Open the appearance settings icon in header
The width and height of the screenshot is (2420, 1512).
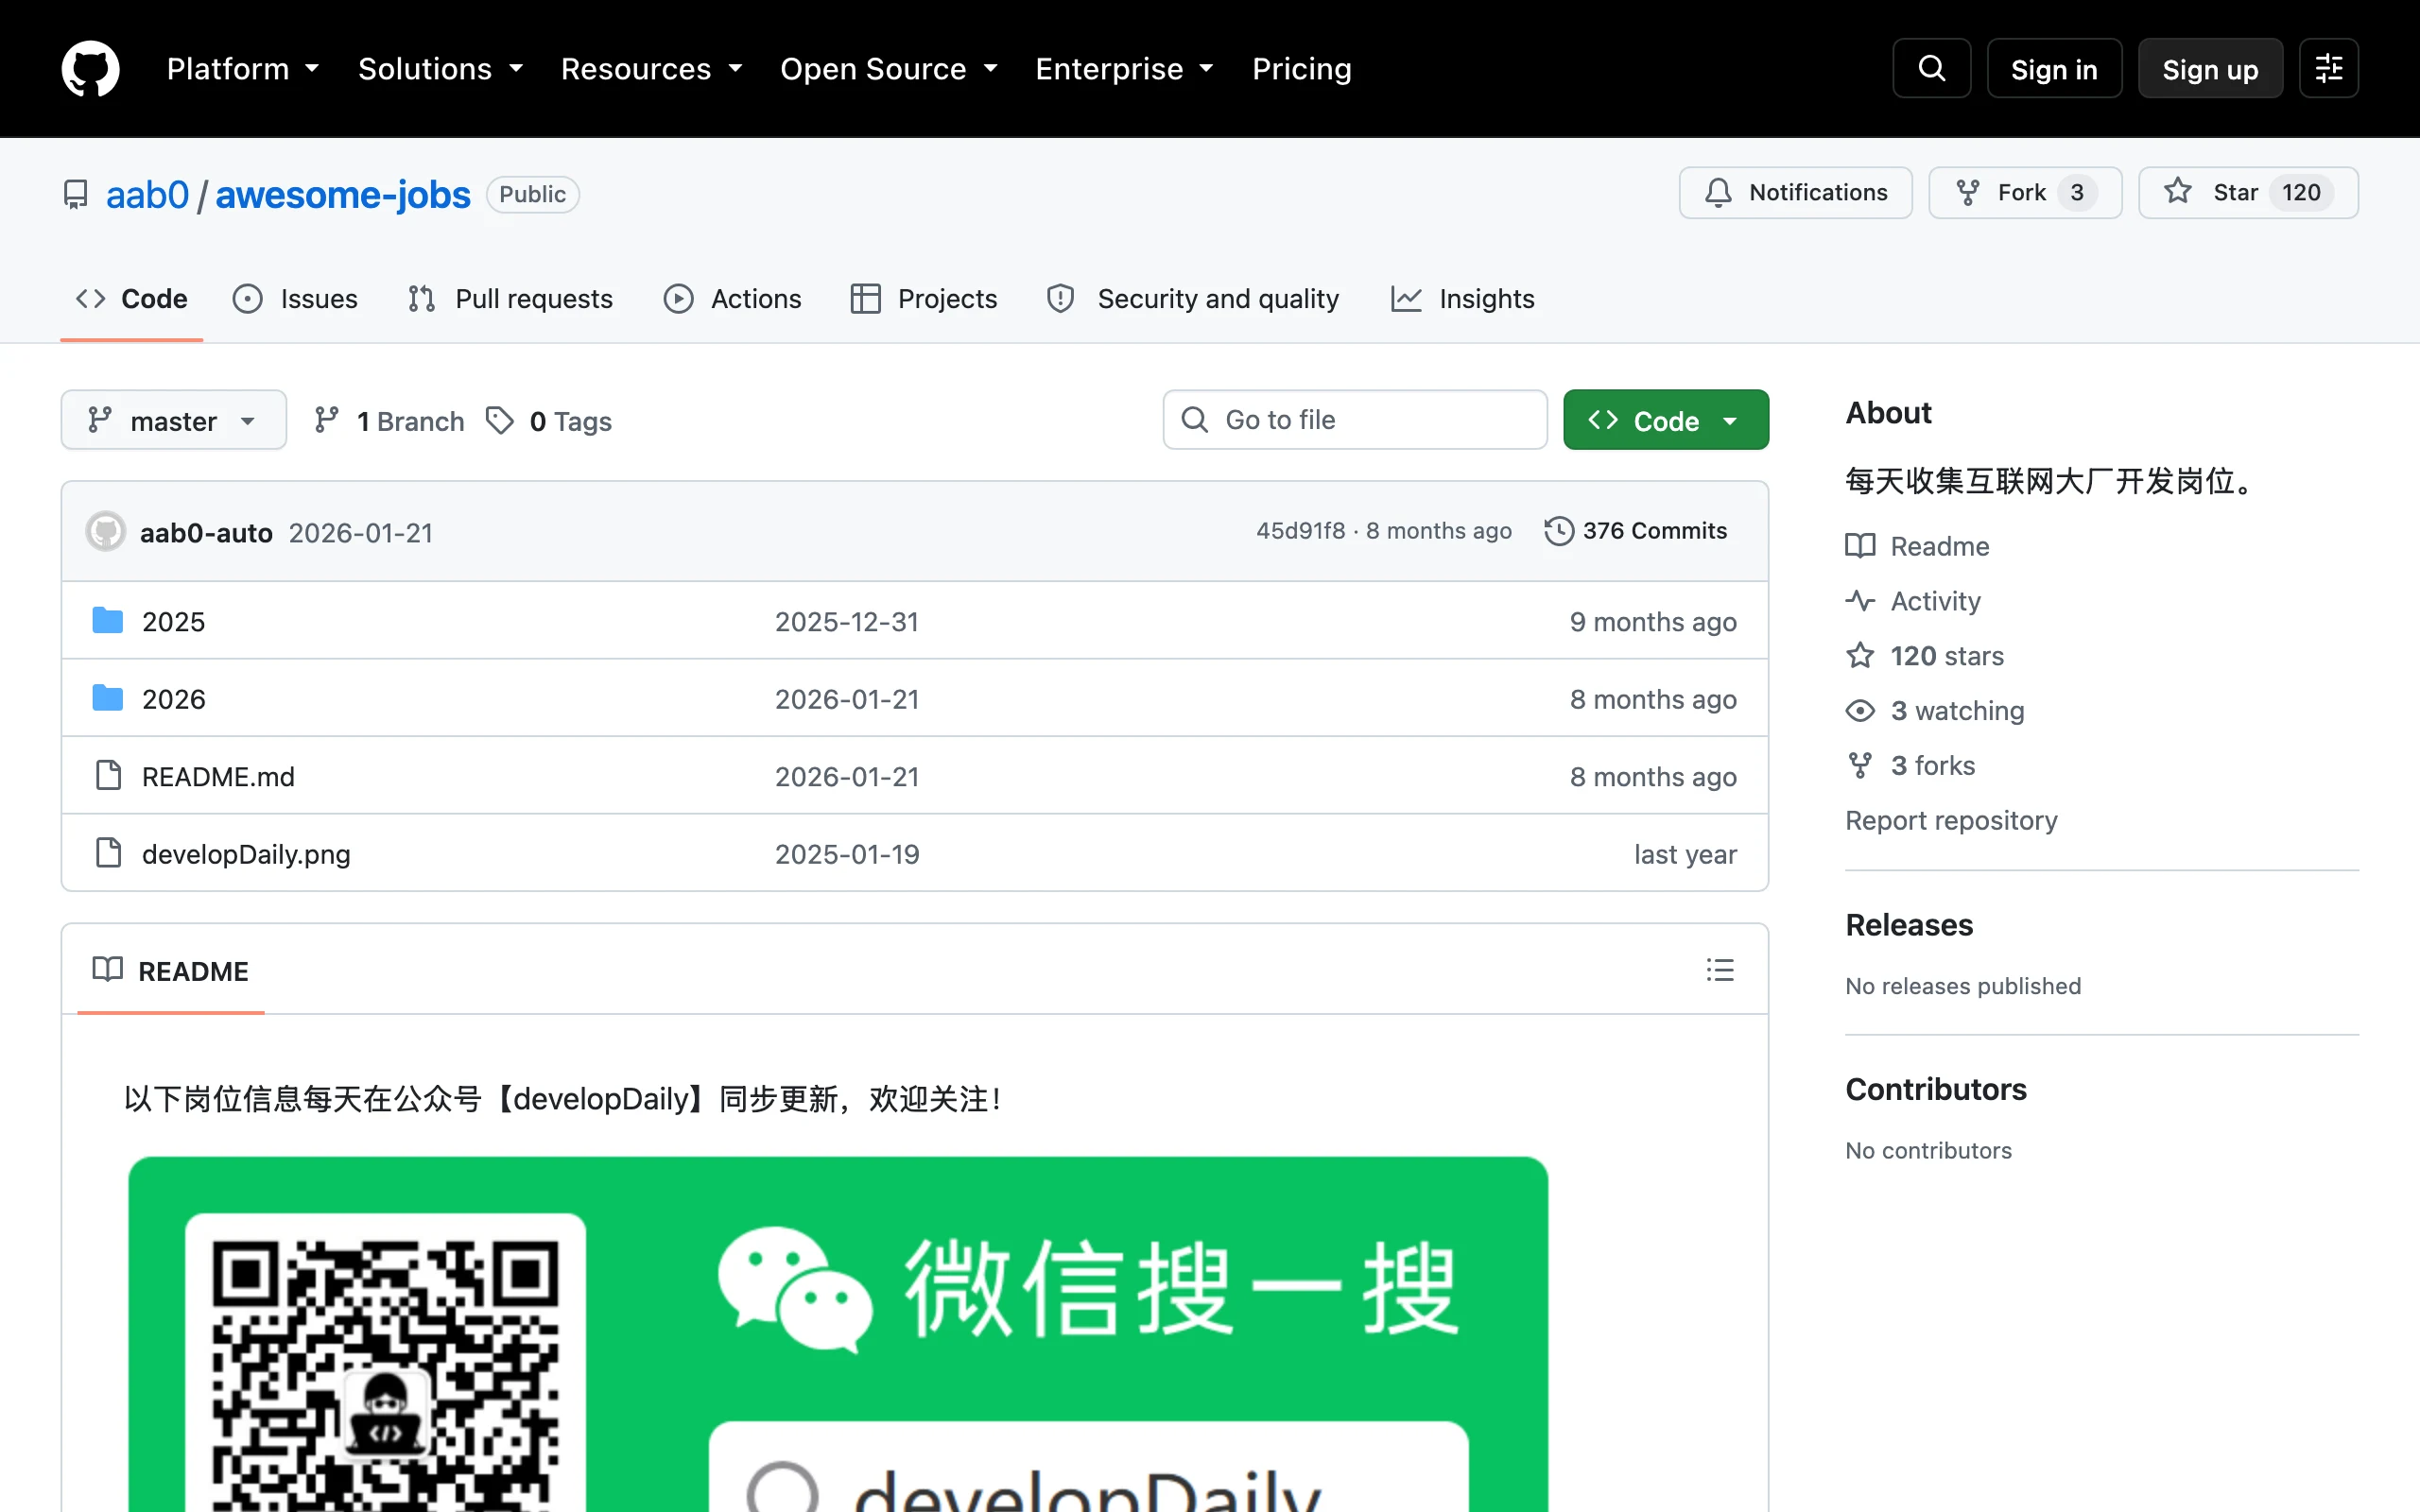2328,68
